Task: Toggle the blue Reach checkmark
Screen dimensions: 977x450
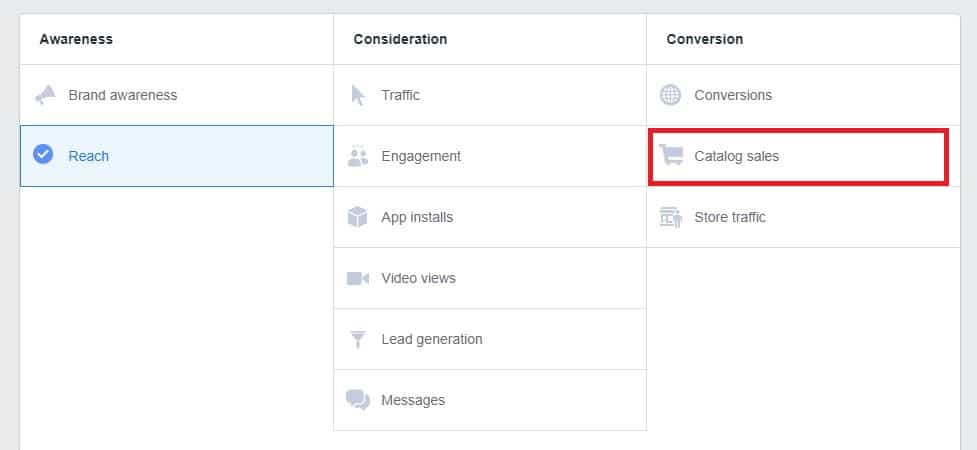Action: [x=43, y=155]
